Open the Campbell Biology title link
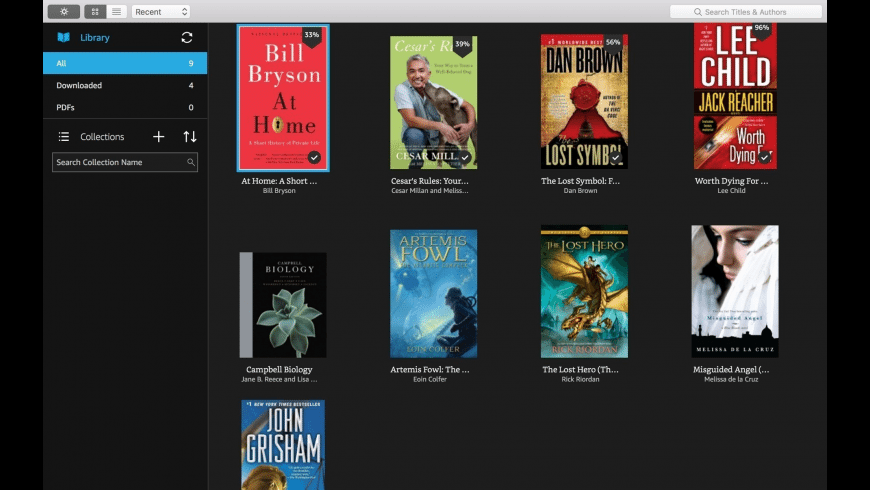This screenshot has height=490, width=870. (279, 370)
